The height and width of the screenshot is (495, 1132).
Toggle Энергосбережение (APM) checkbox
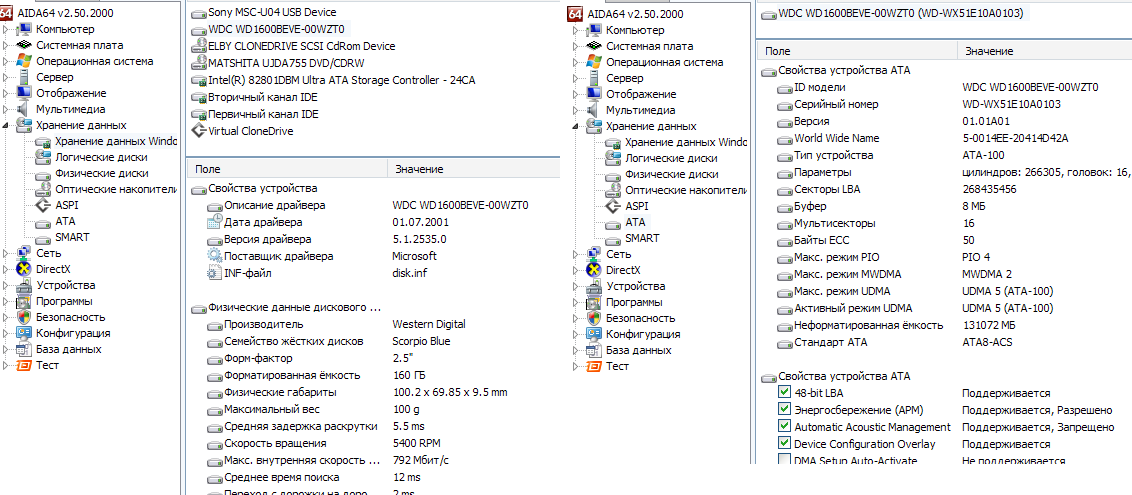coord(785,409)
